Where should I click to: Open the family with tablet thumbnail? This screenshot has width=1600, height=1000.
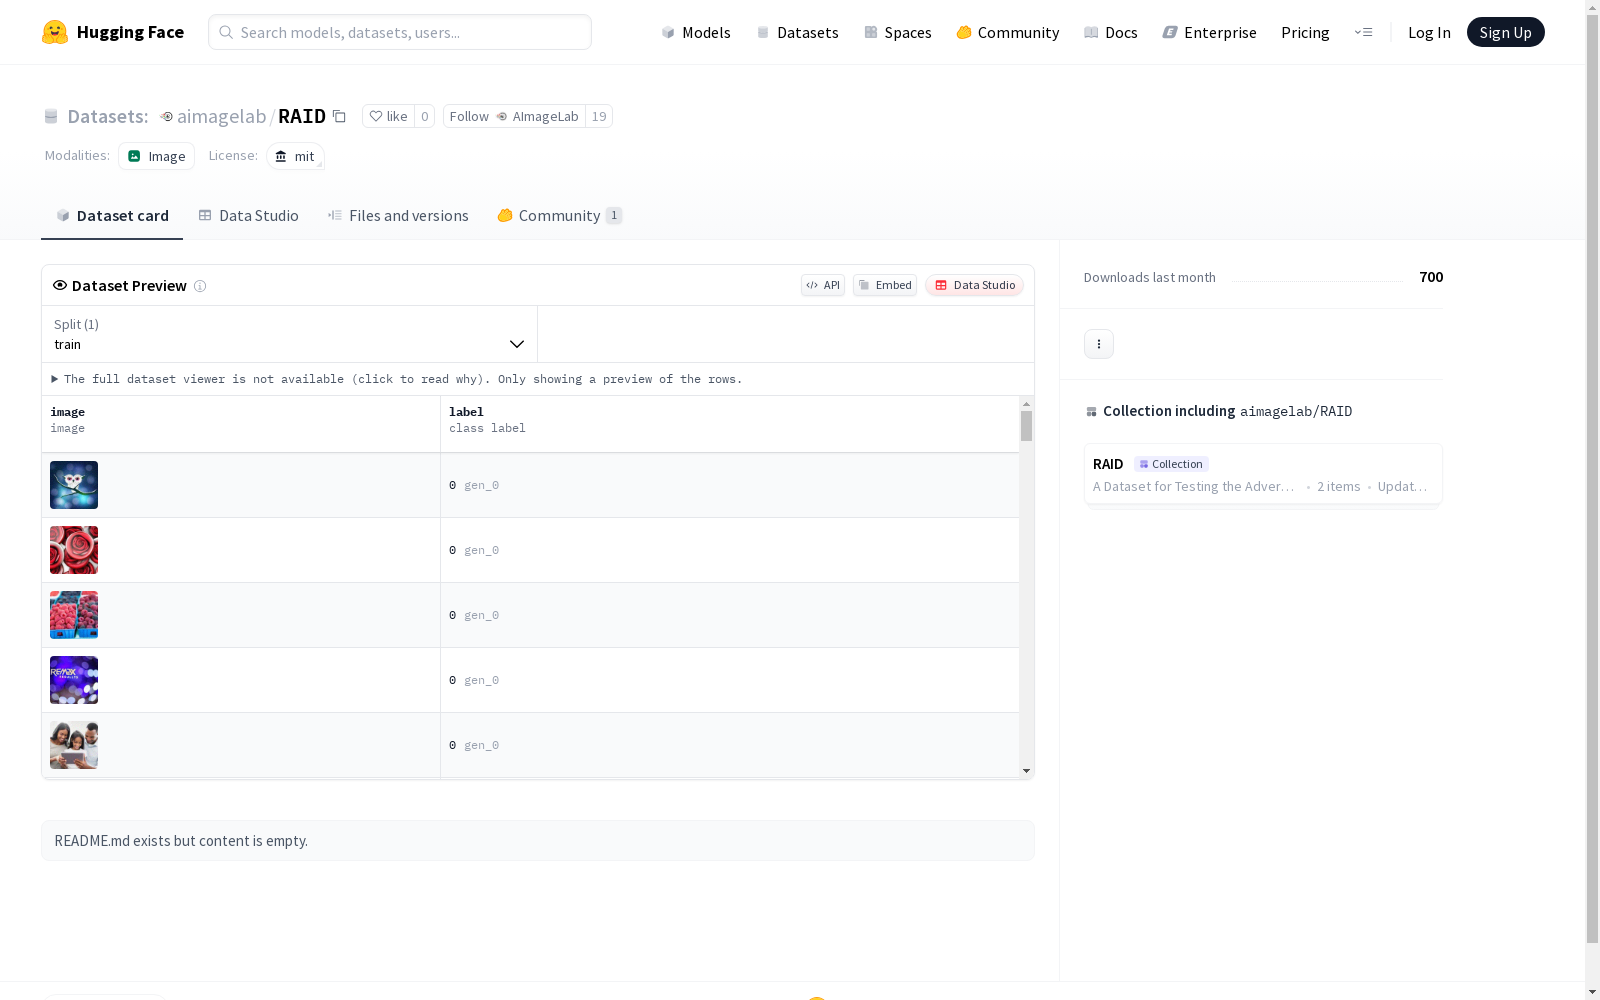coord(74,745)
